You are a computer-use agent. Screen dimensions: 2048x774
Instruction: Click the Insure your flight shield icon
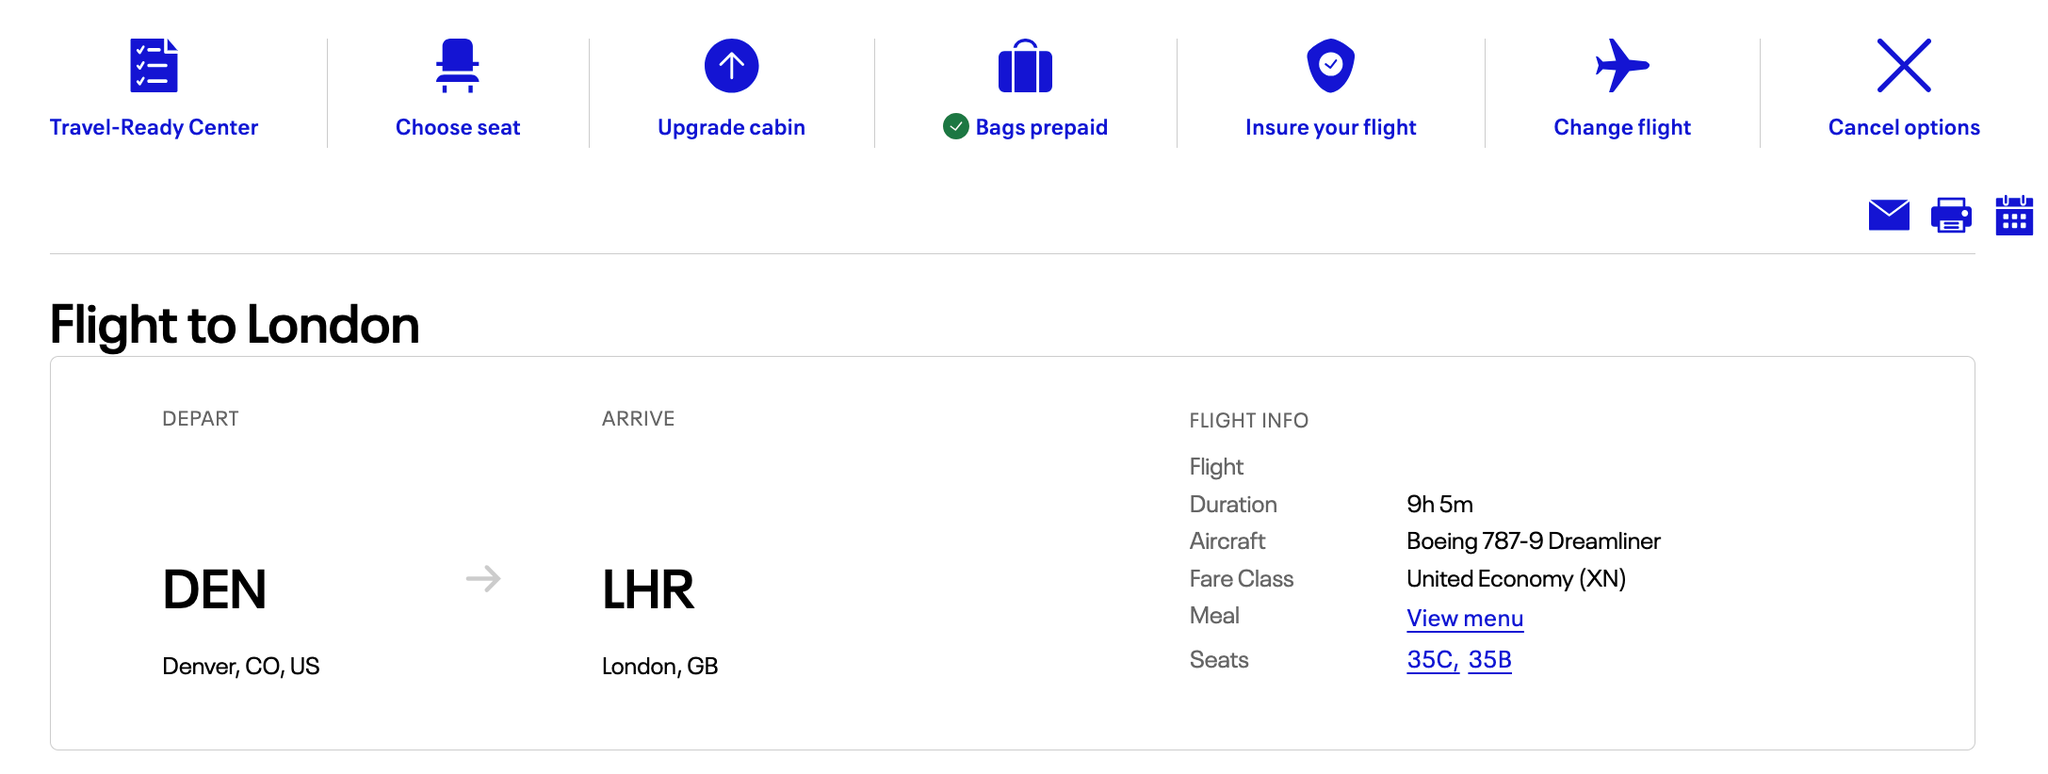[1330, 64]
